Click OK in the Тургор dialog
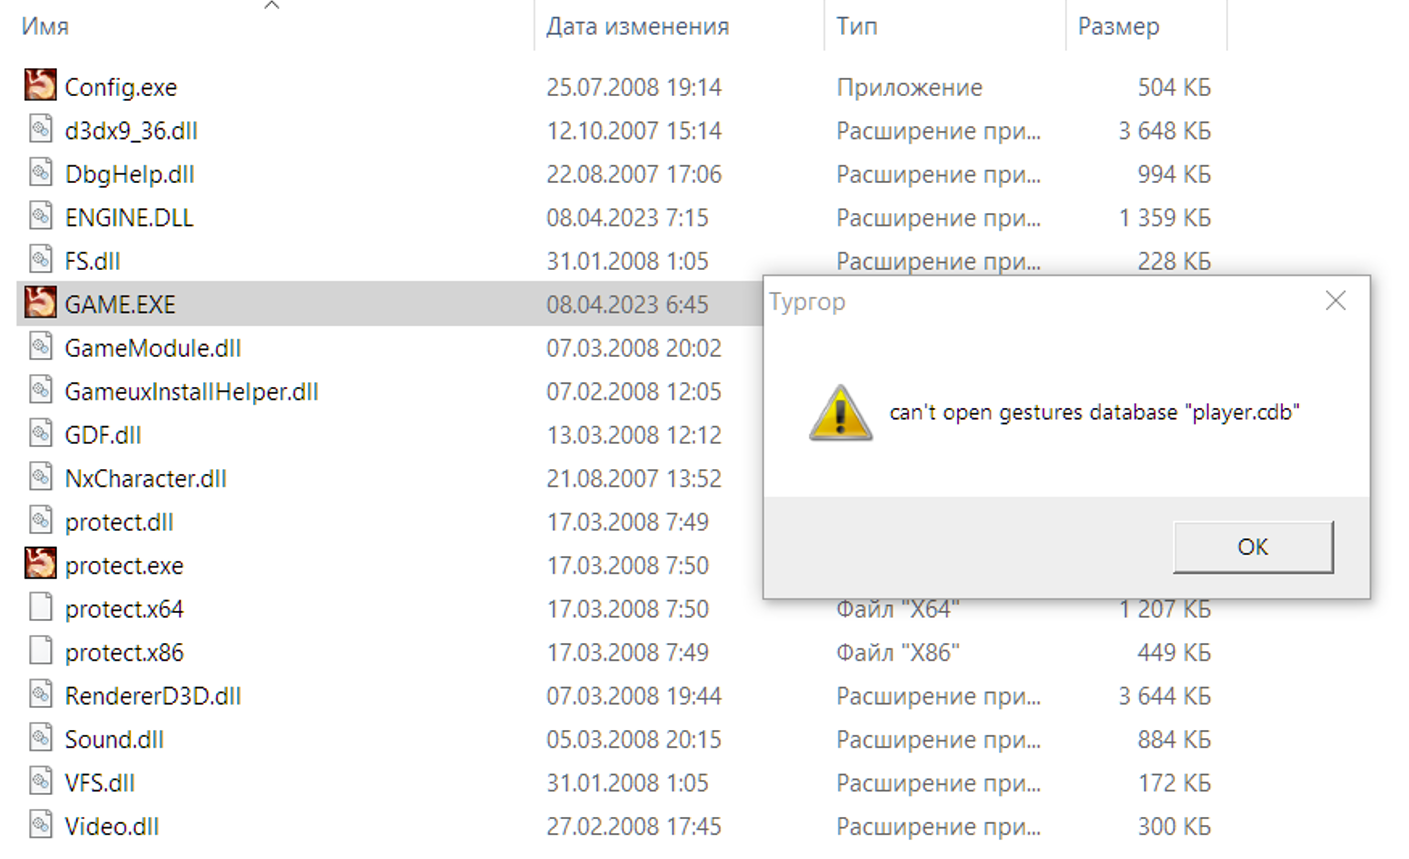 (1253, 547)
